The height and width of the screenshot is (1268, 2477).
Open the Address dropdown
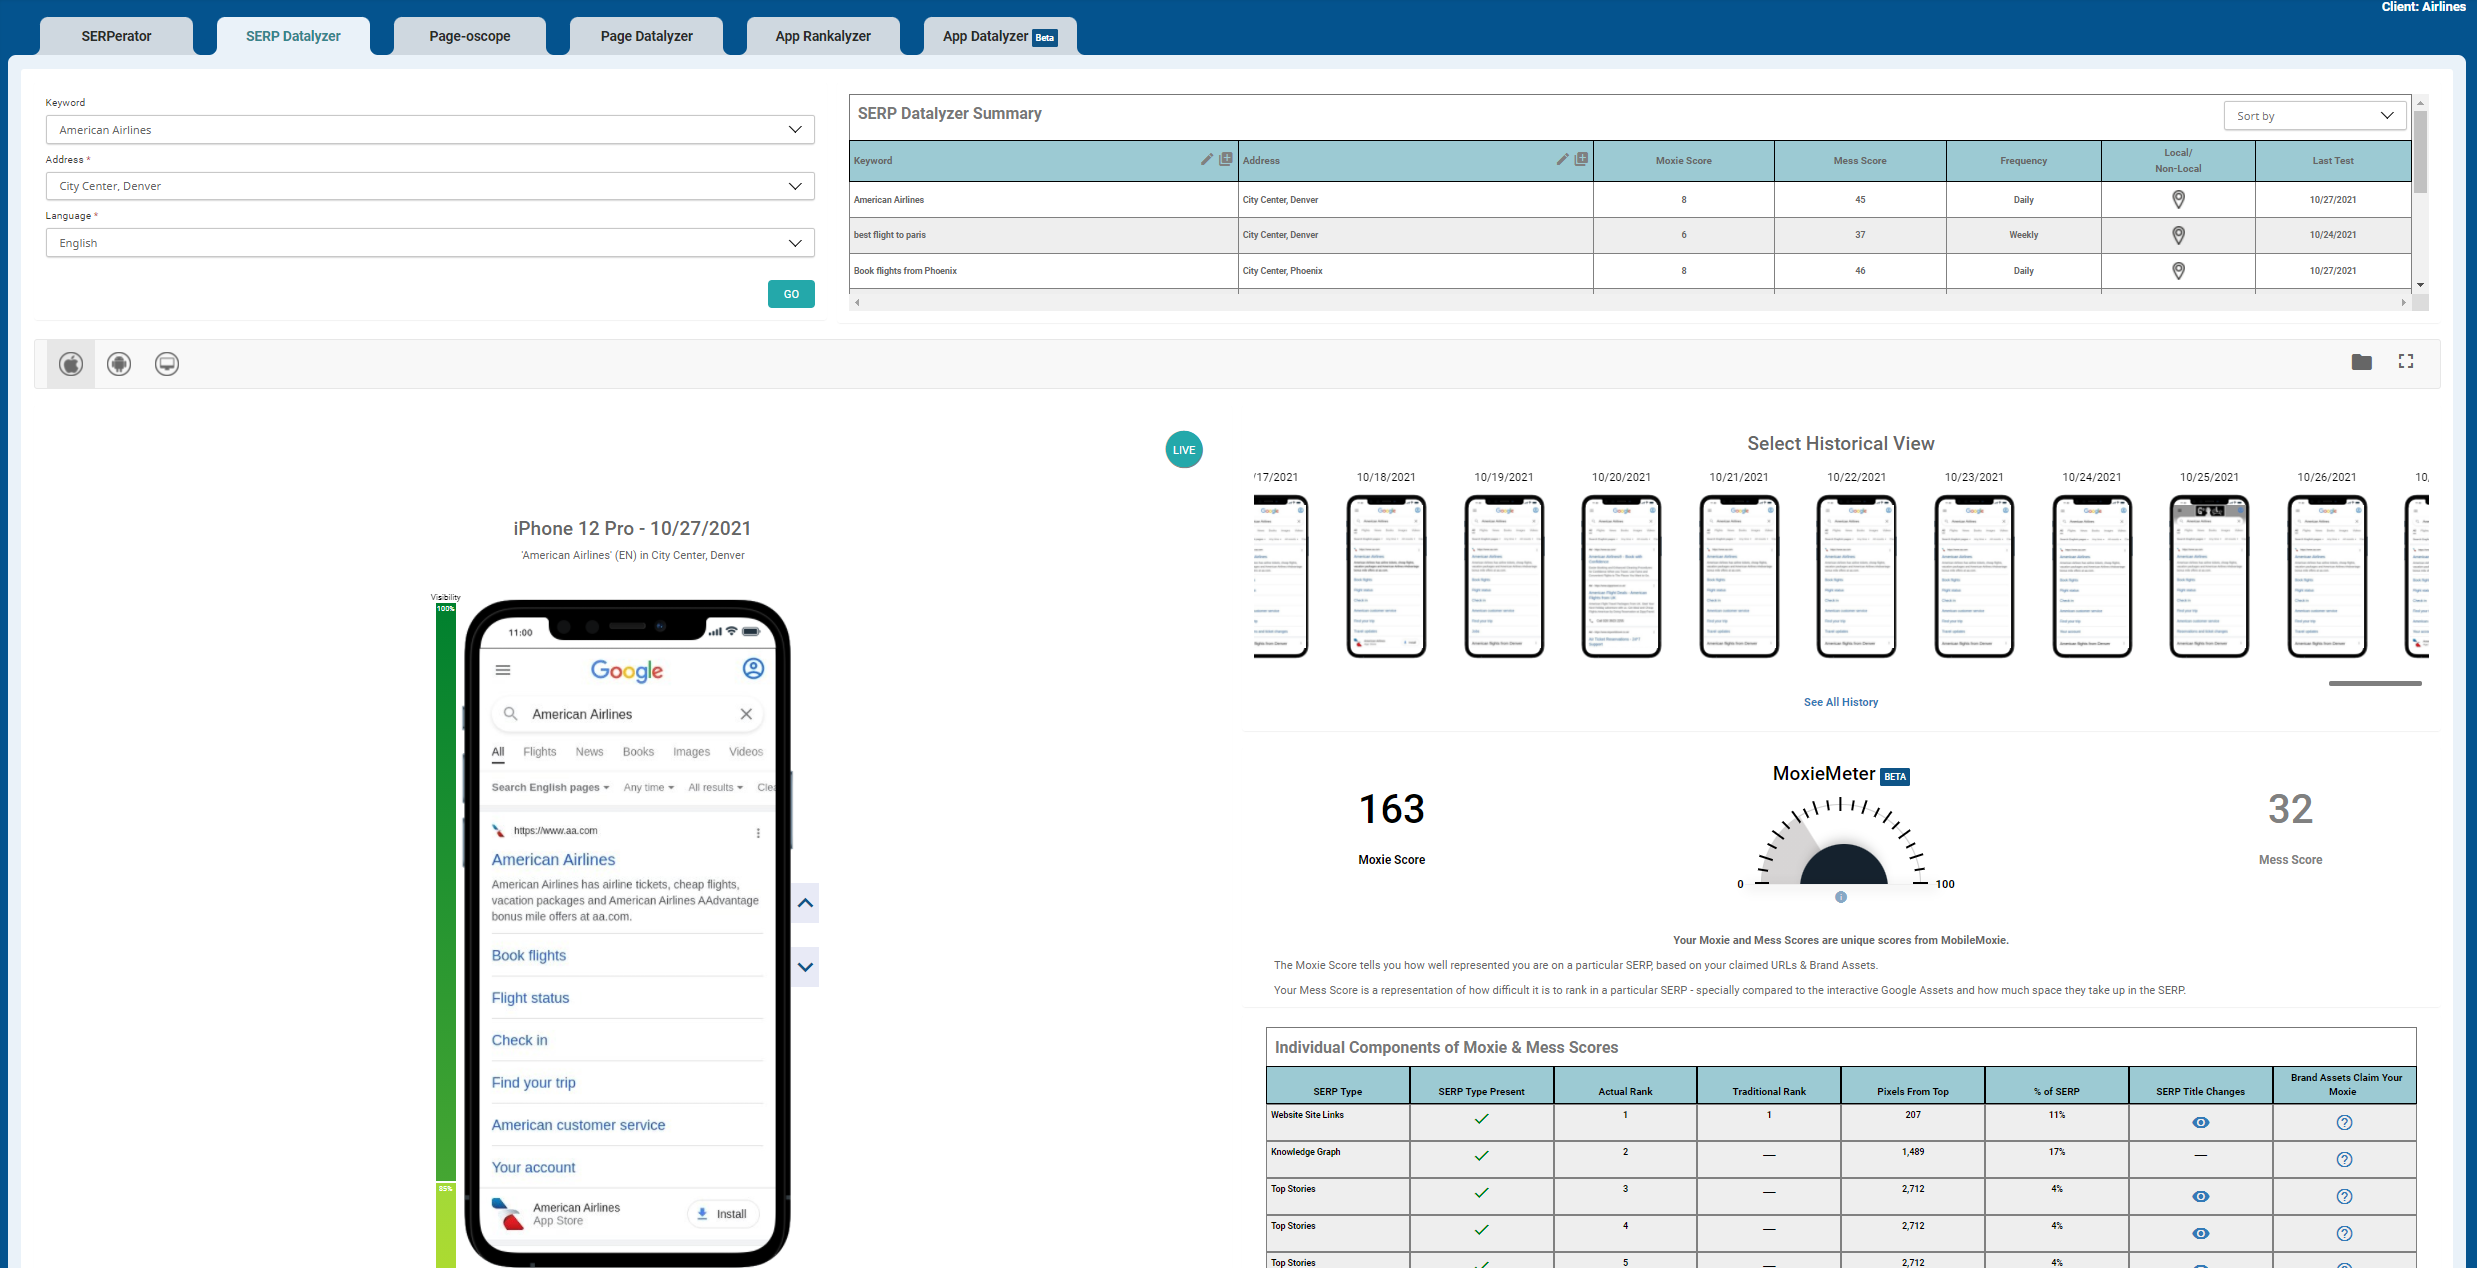(430, 186)
